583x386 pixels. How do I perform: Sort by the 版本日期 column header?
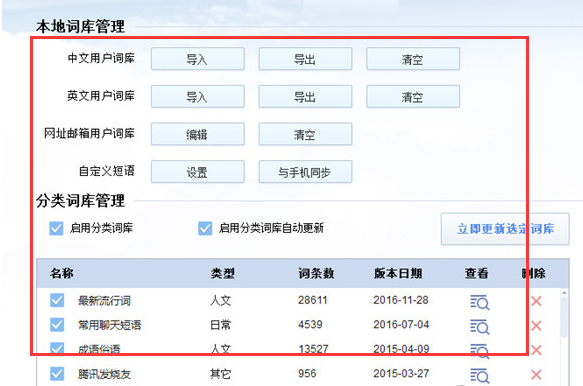click(x=398, y=273)
